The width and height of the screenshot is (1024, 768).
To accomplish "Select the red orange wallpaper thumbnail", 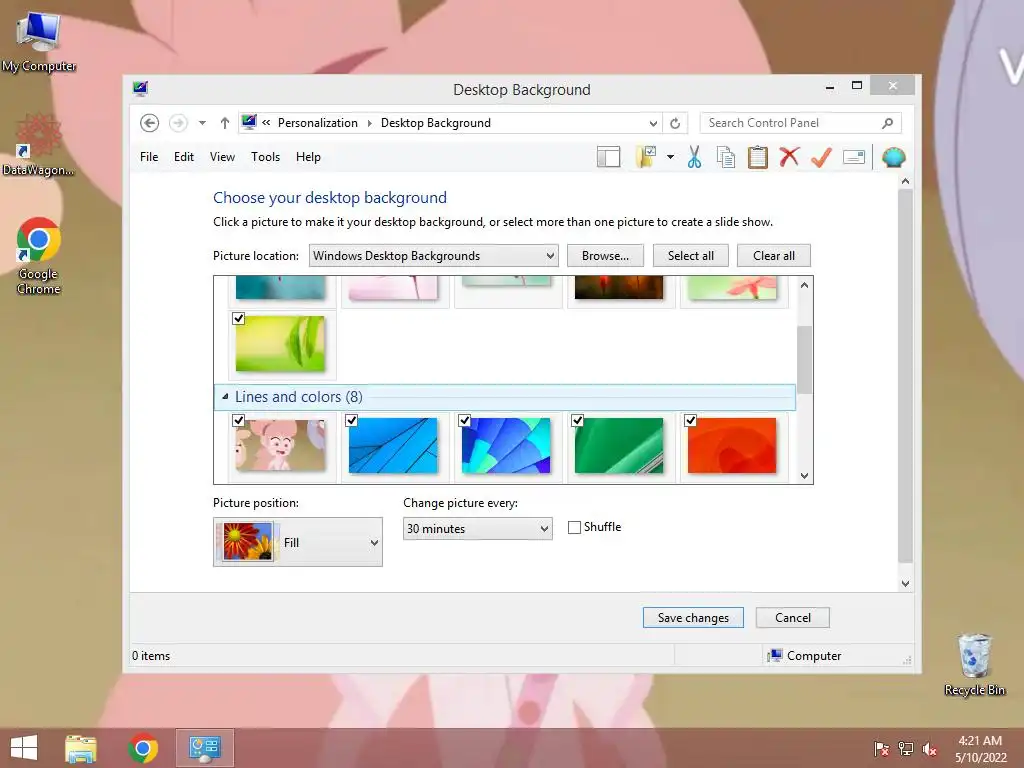I will tap(732, 445).
